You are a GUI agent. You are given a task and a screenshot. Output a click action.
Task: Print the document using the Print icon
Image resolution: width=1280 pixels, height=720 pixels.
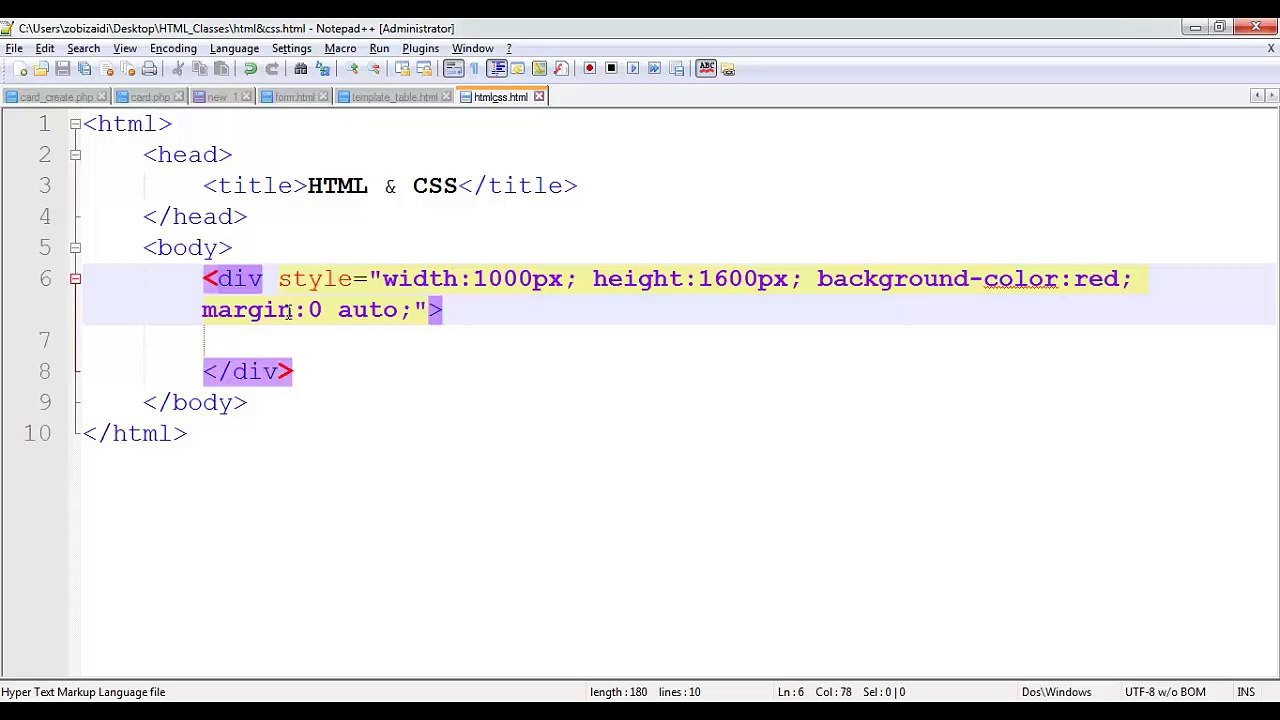[x=150, y=68]
